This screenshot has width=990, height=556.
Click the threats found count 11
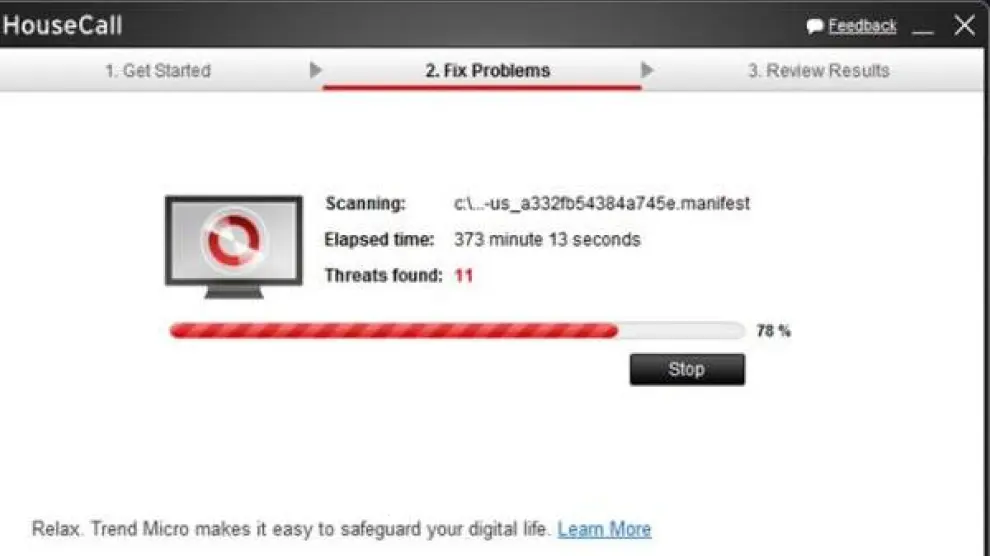click(x=464, y=276)
